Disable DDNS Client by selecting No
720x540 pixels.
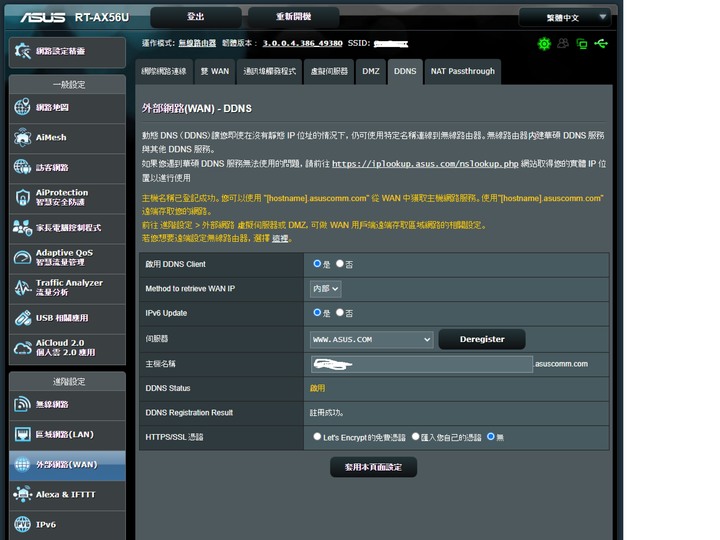(340, 264)
